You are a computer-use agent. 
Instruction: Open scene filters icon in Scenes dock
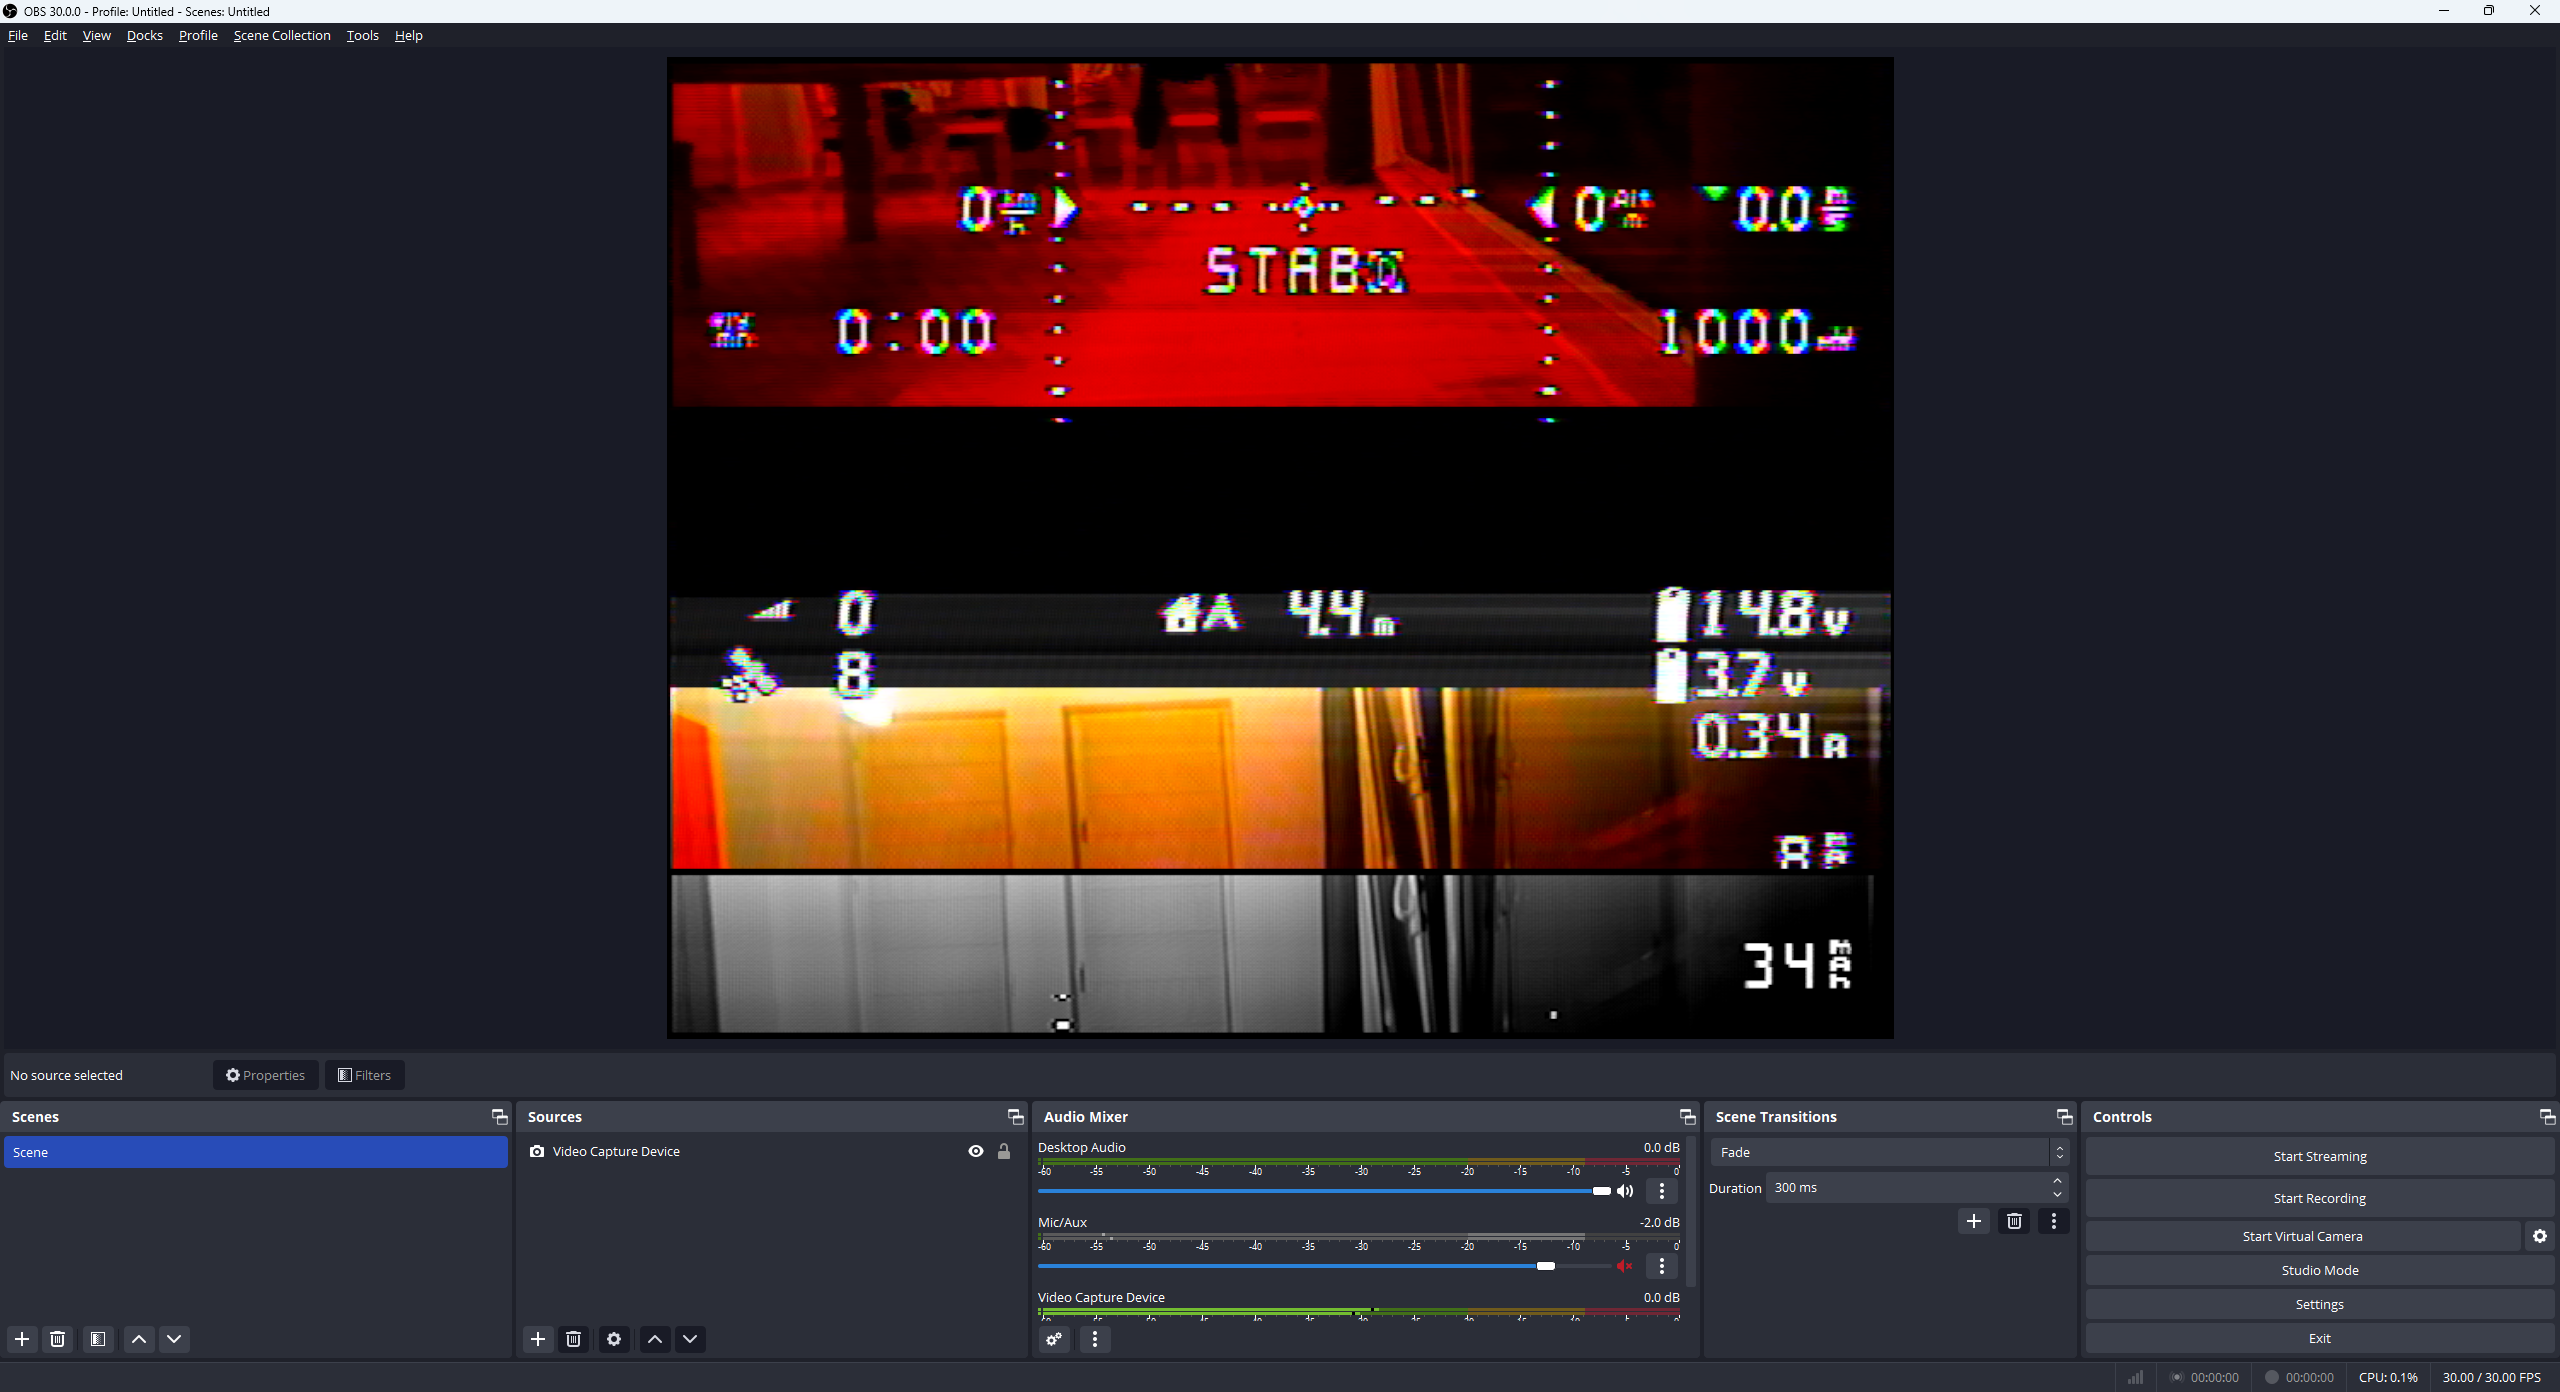98,1339
